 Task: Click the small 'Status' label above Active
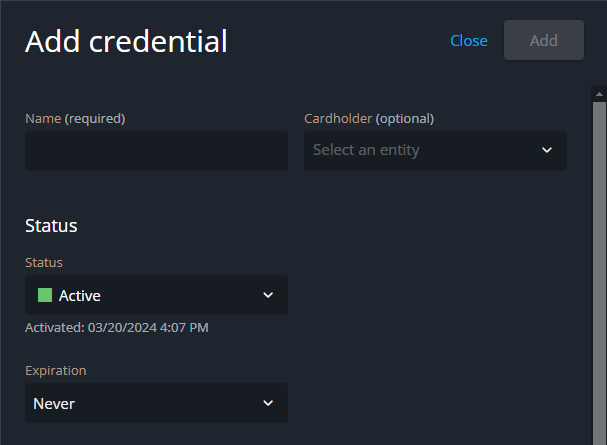(44, 262)
